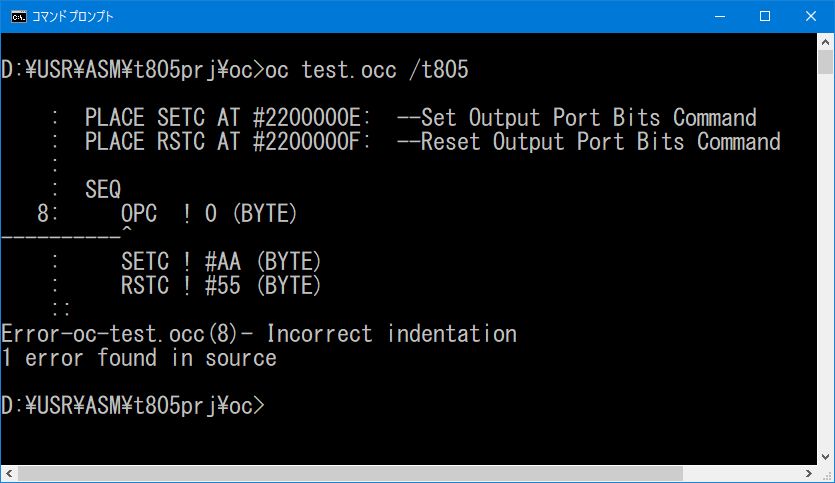Click the コマンド プロンプト title bar text

pyautogui.click(x=72, y=16)
